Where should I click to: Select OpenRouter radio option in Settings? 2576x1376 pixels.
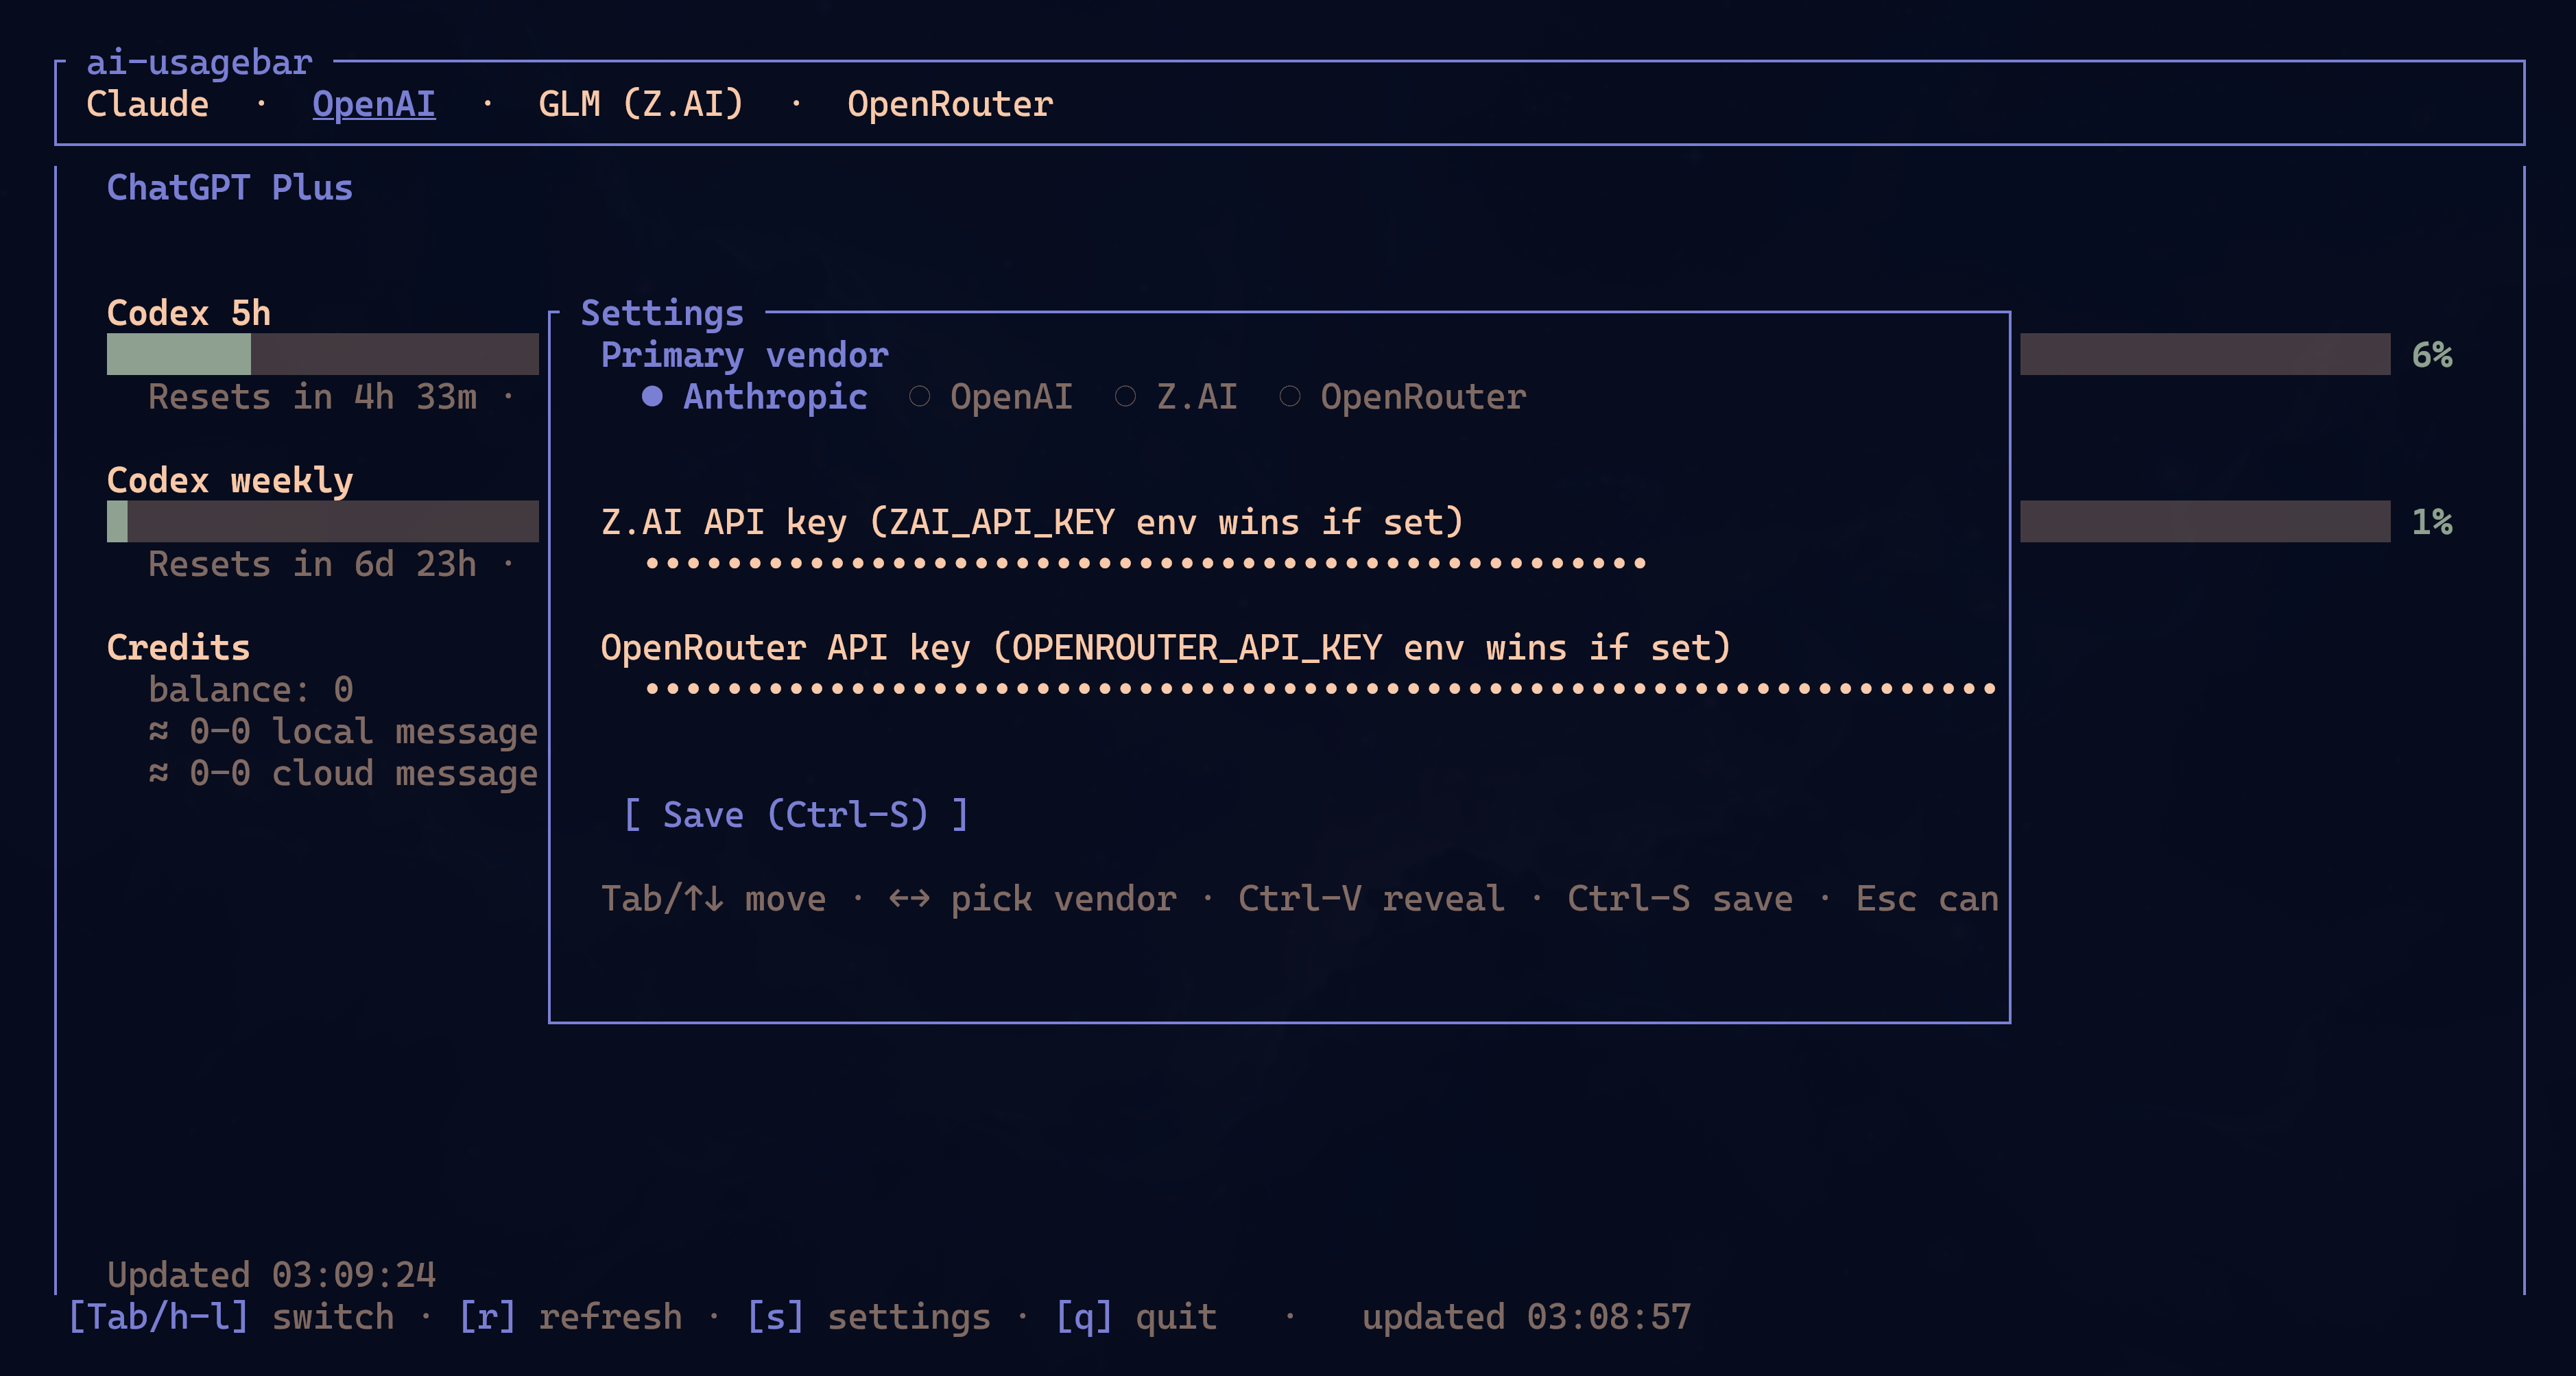(x=1403, y=397)
